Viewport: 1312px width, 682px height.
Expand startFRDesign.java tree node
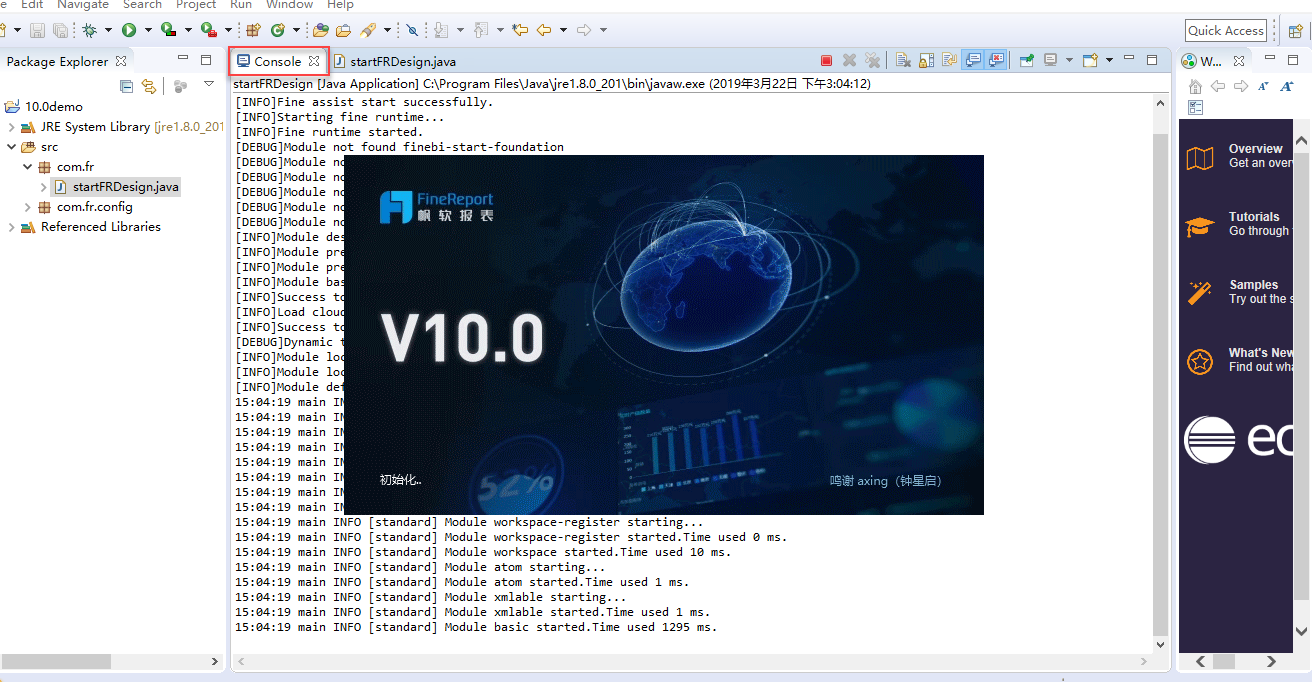(44, 187)
